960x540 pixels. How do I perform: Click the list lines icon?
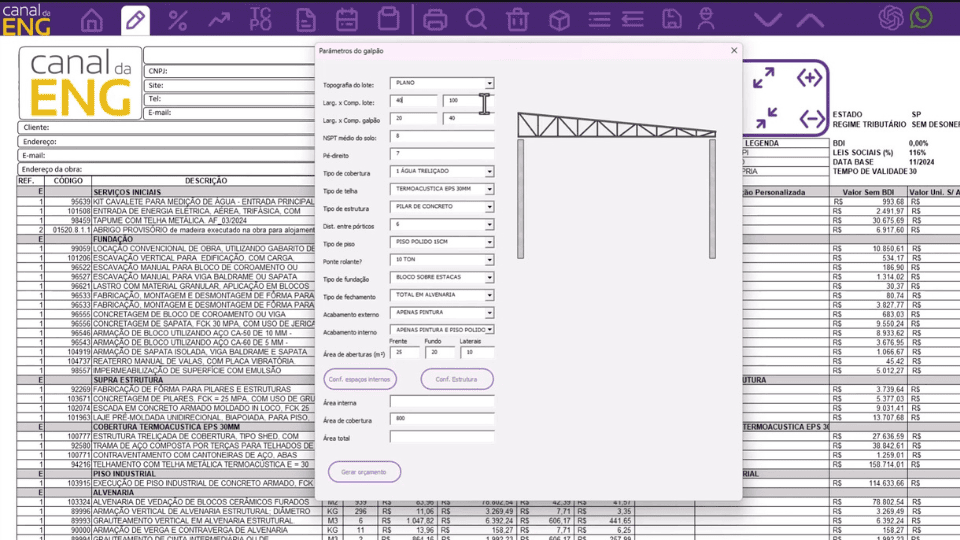pyautogui.click(x=599, y=20)
